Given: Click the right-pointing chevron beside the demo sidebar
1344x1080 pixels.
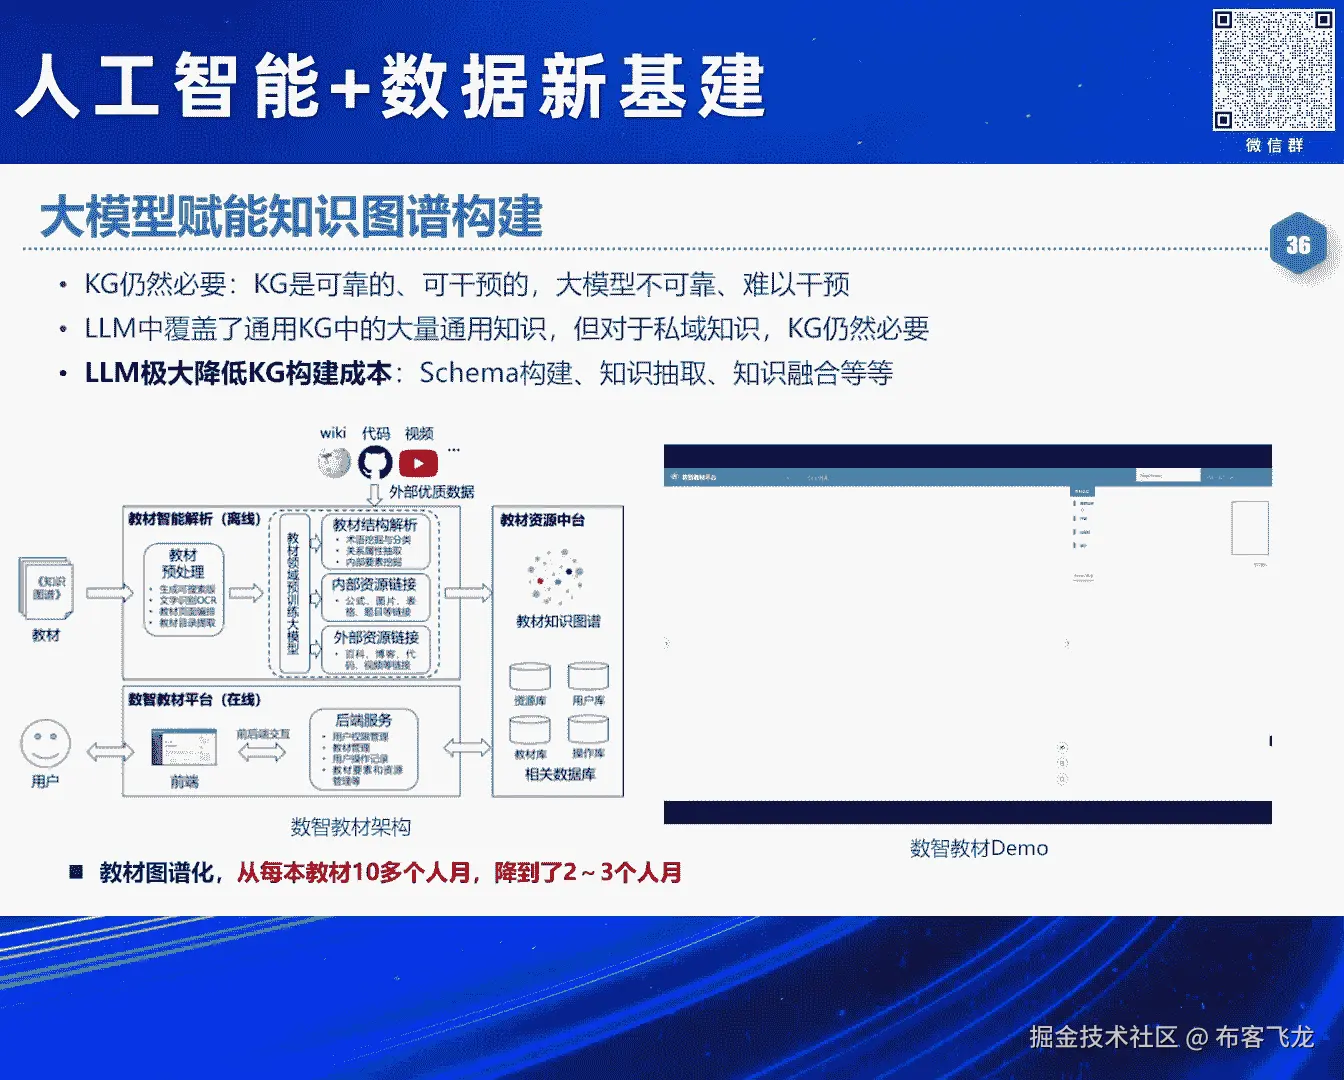Looking at the screenshot, I should tap(1068, 643).
